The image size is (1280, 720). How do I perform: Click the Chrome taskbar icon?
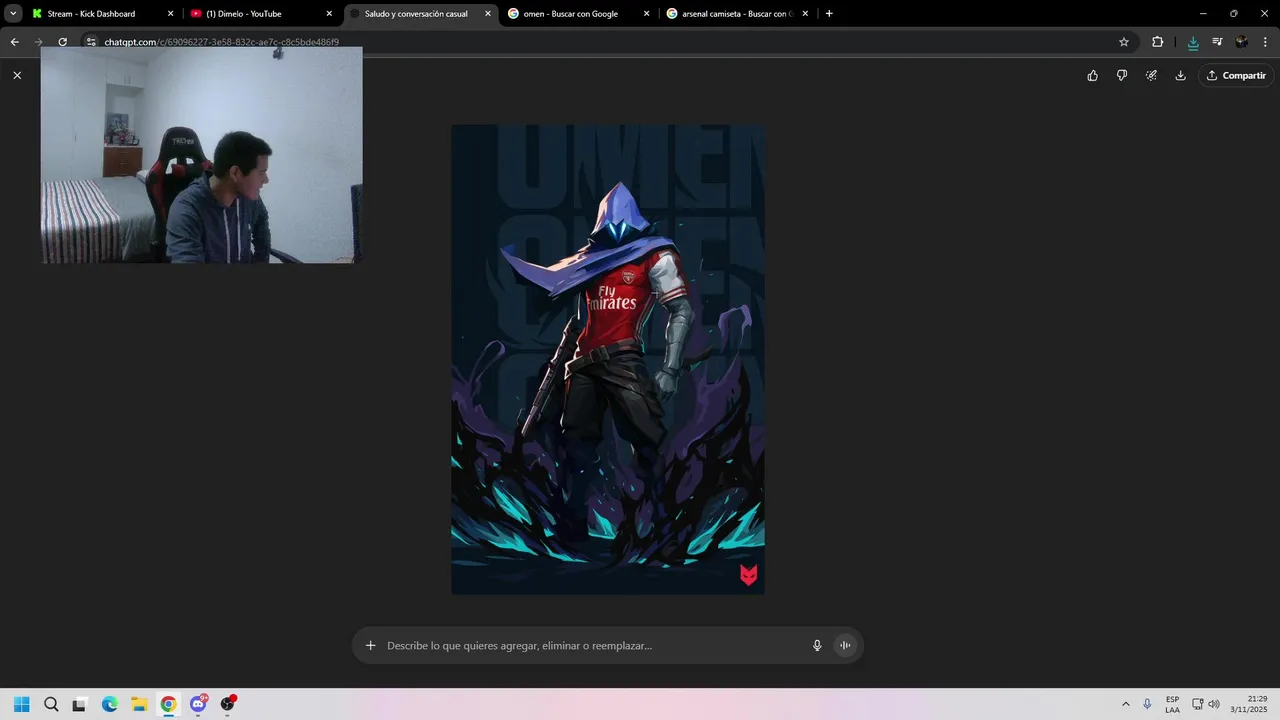[169, 704]
